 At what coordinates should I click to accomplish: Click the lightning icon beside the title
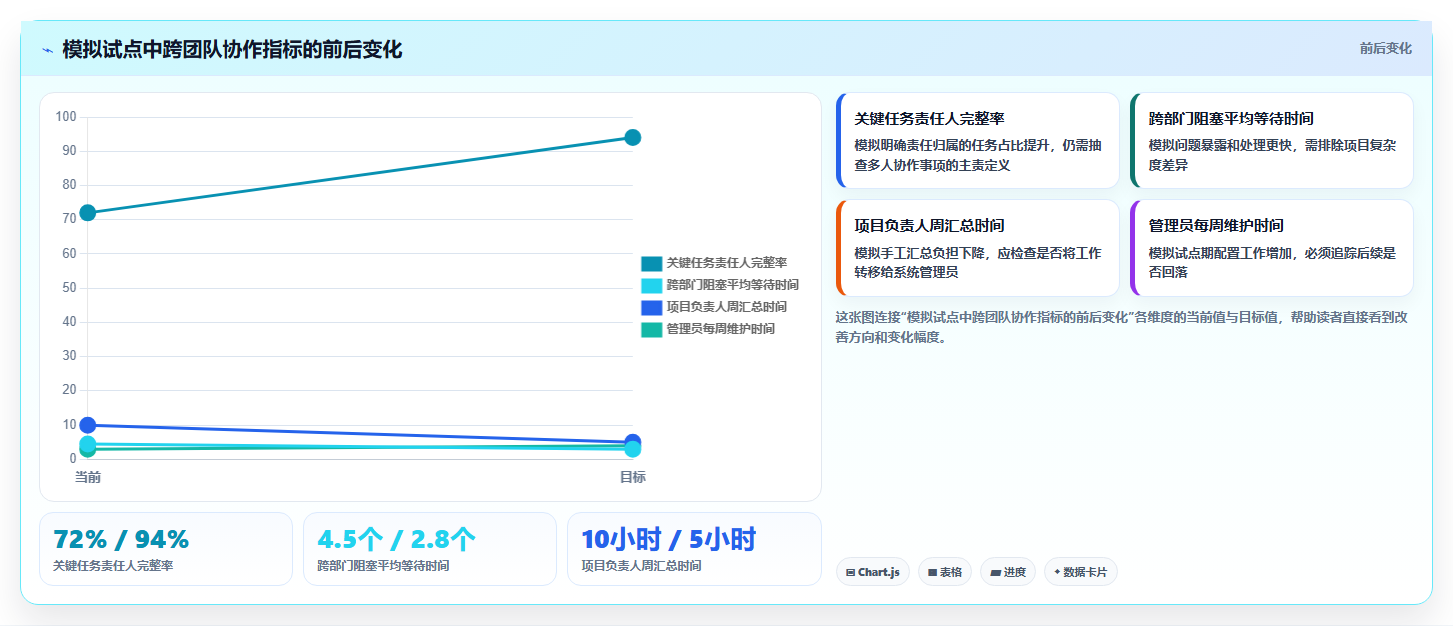[x=47, y=50]
